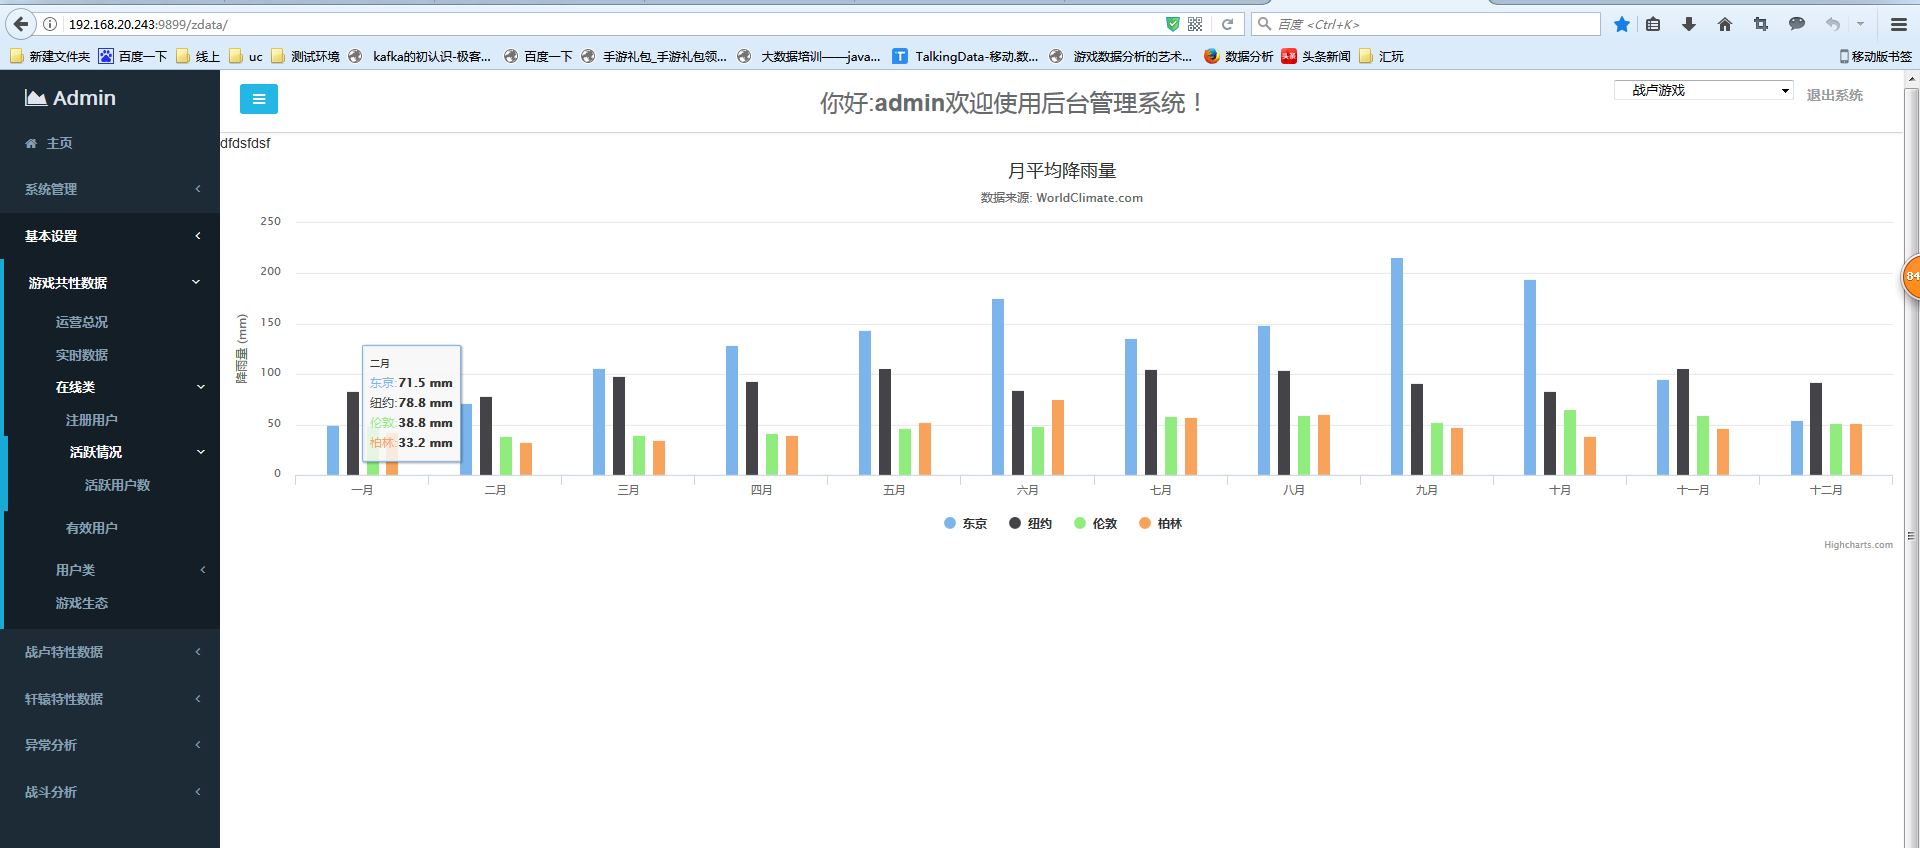Expand the 战卢特性数据 section

point(110,652)
